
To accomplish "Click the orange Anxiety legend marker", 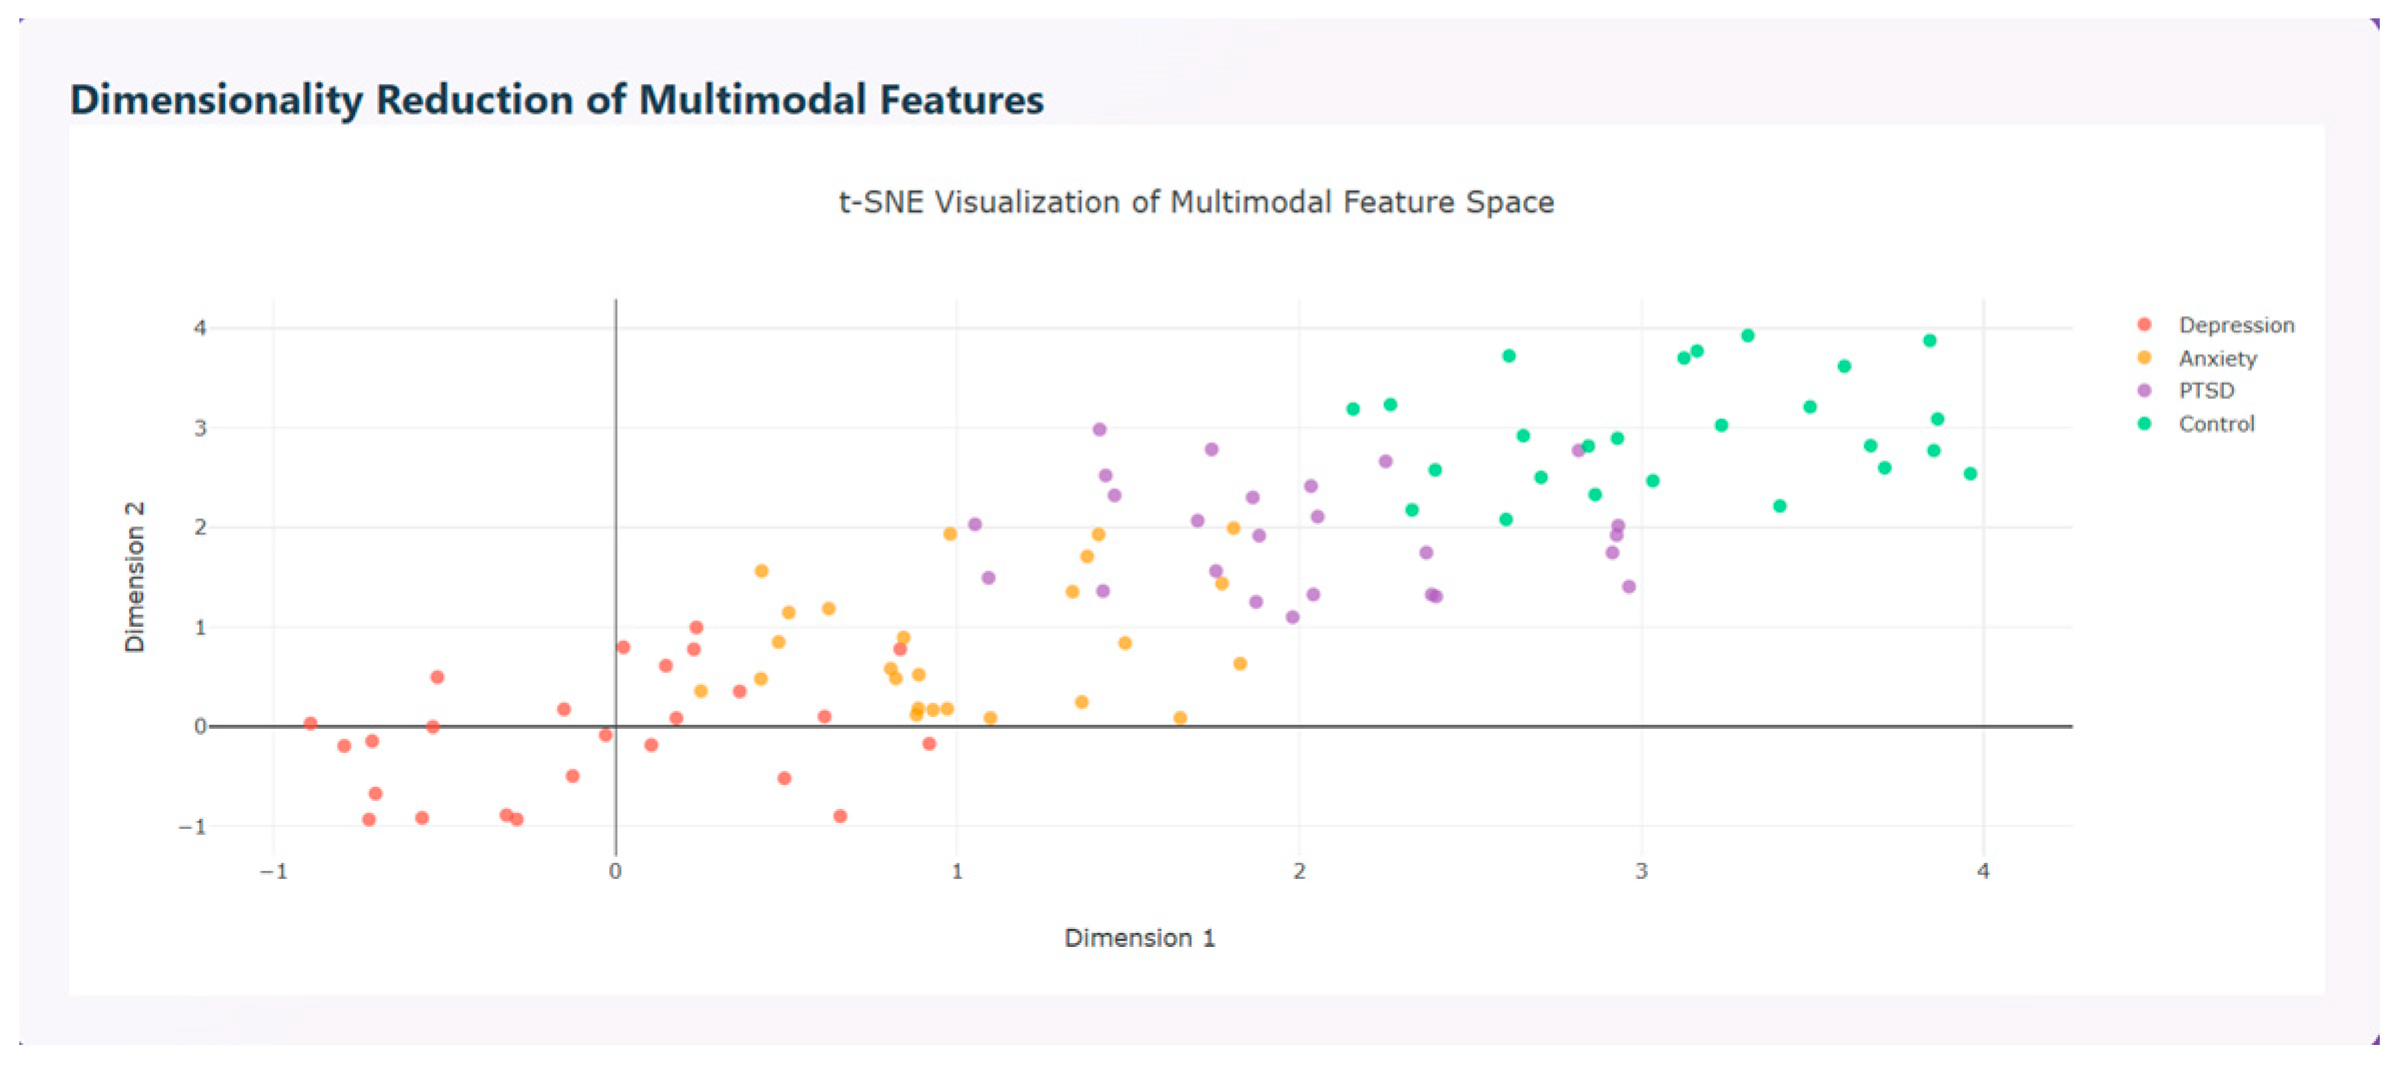I will point(2143,357).
